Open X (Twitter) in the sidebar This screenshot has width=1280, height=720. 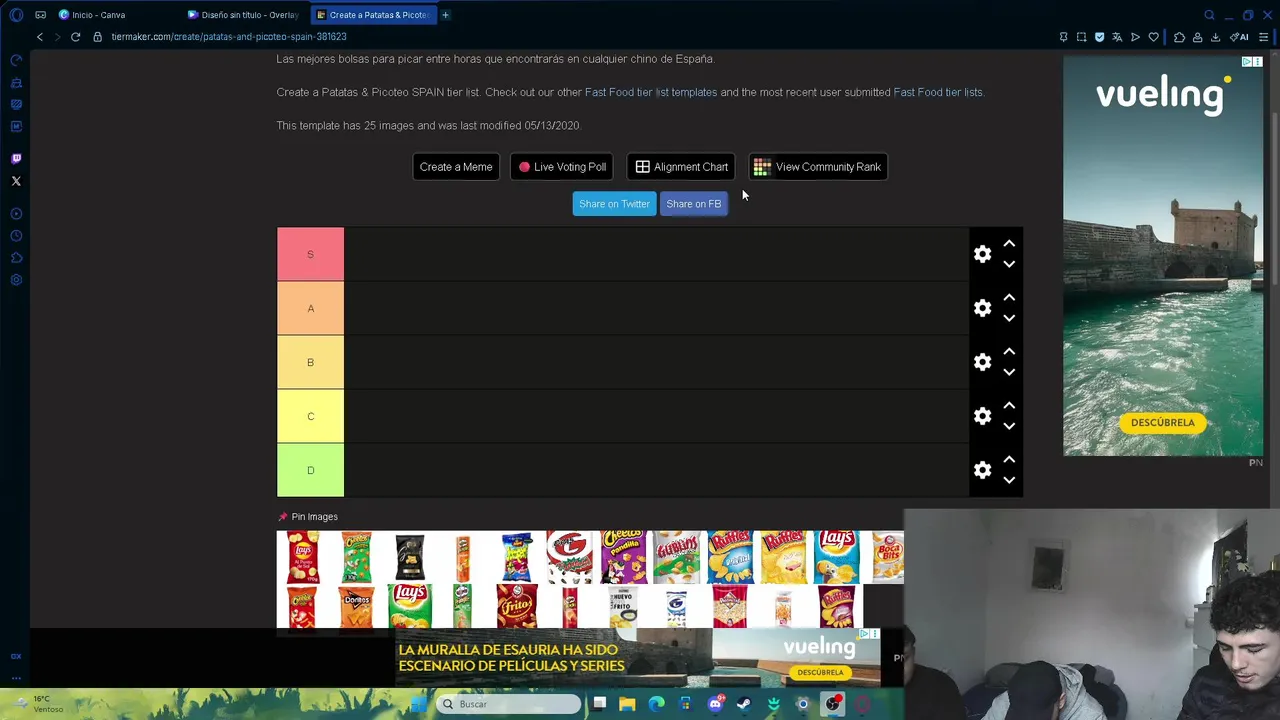click(16, 181)
